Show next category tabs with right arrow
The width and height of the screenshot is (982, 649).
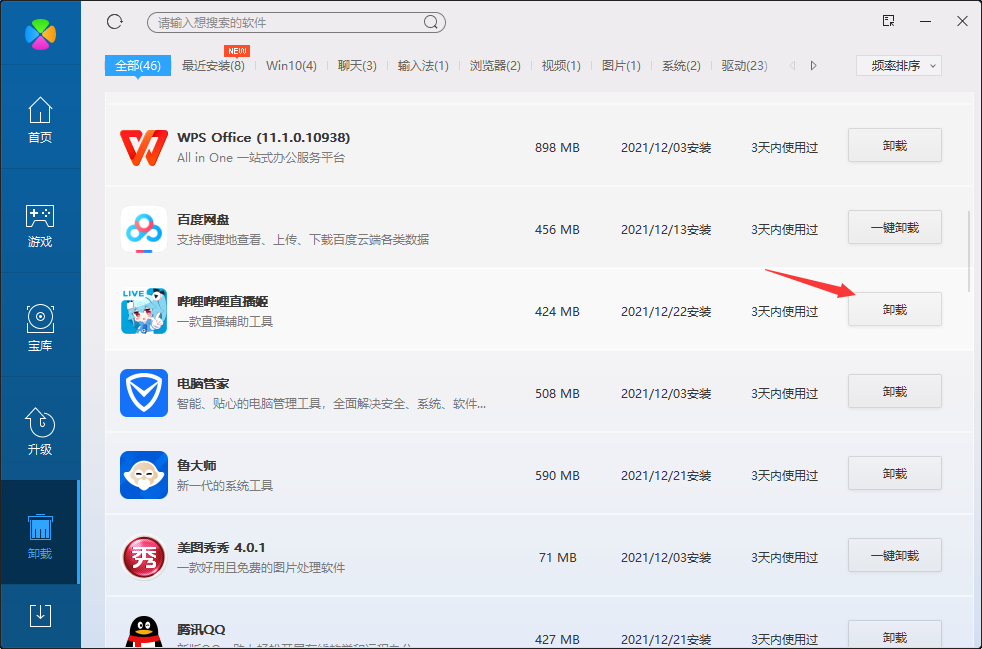tap(813, 66)
